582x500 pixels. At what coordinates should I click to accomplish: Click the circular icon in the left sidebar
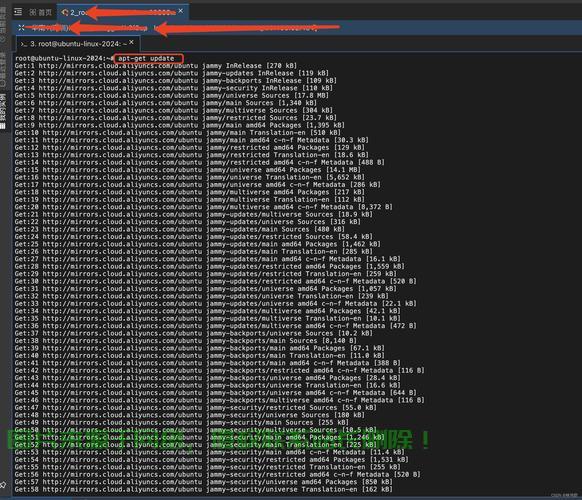pyautogui.click(x=3, y=39)
